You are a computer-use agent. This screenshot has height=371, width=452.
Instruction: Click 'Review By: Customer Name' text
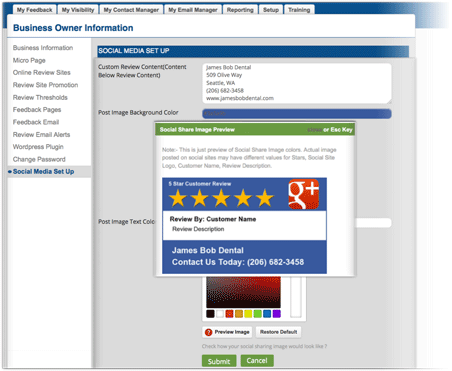tap(213, 219)
